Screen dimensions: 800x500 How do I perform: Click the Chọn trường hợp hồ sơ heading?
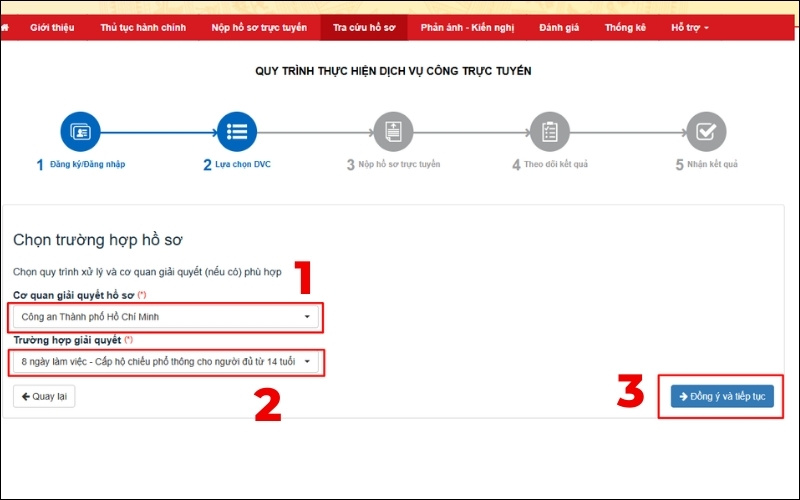click(x=97, y=240)
